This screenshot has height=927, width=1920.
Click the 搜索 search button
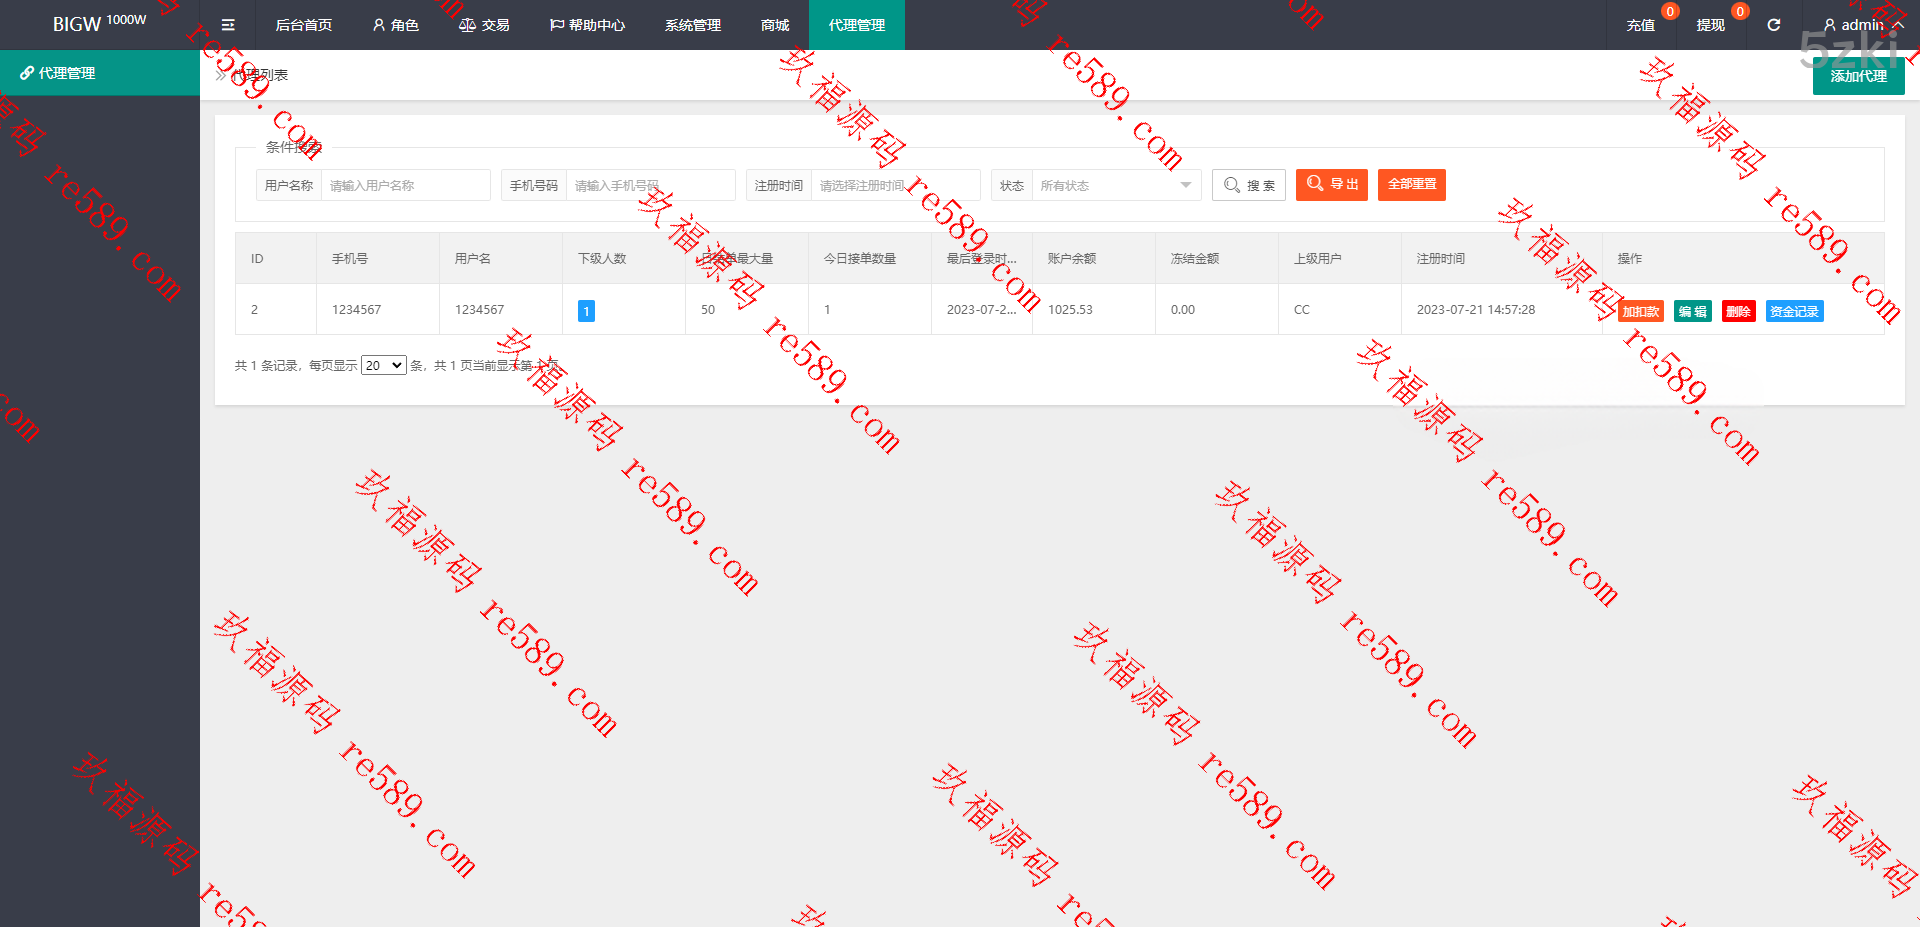click(1248, 185)
